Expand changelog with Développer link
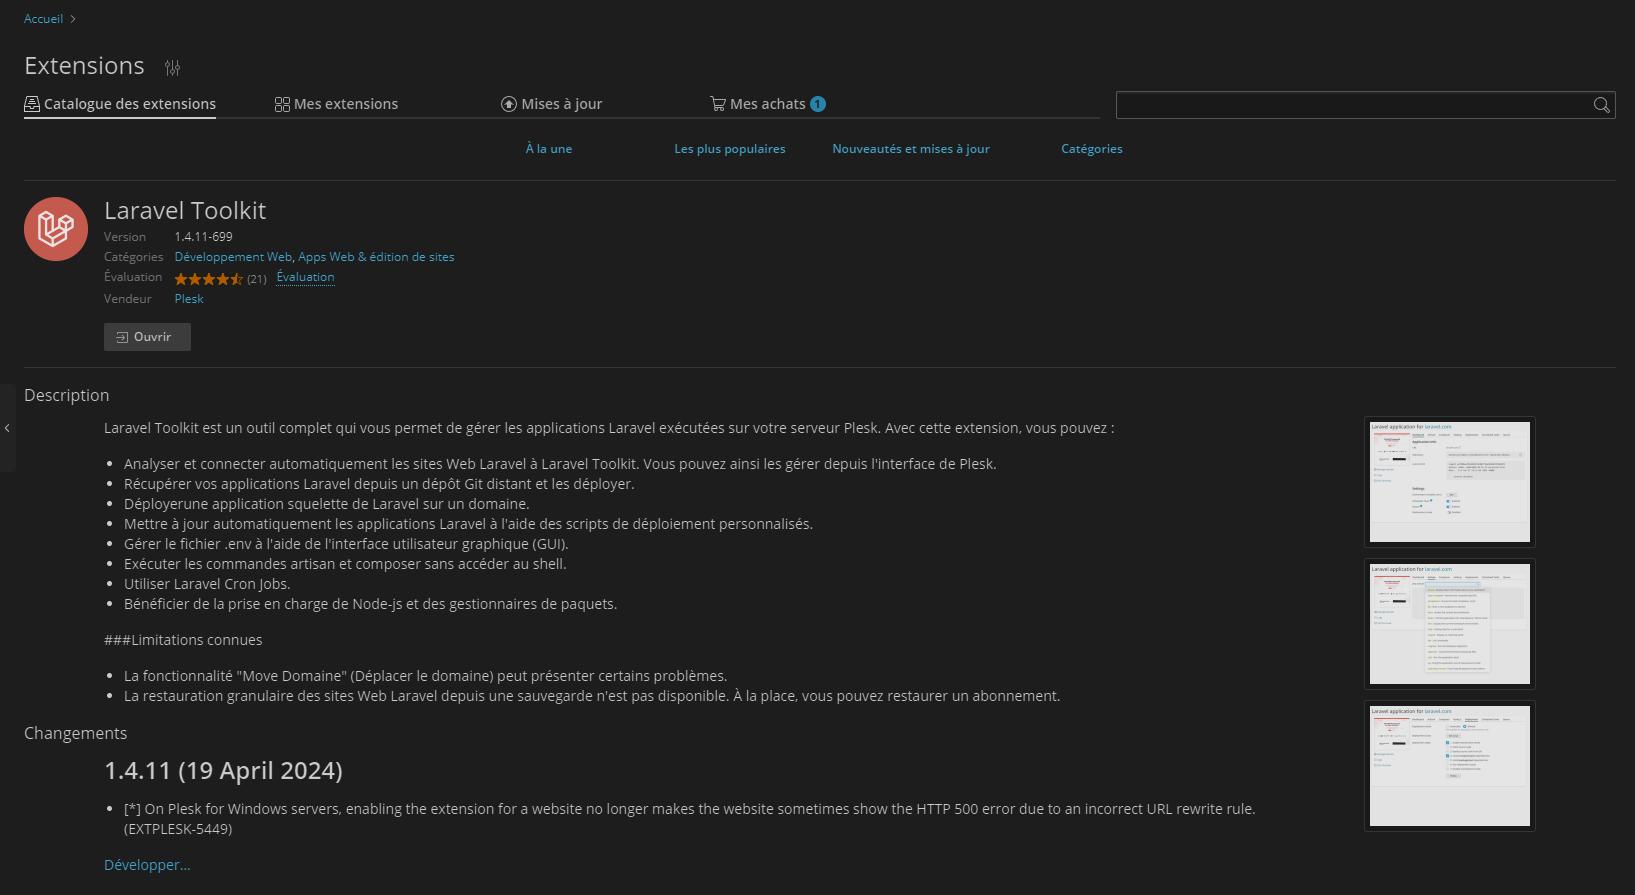This screenshot has width=1635, height=895. [x=147, y=865]
